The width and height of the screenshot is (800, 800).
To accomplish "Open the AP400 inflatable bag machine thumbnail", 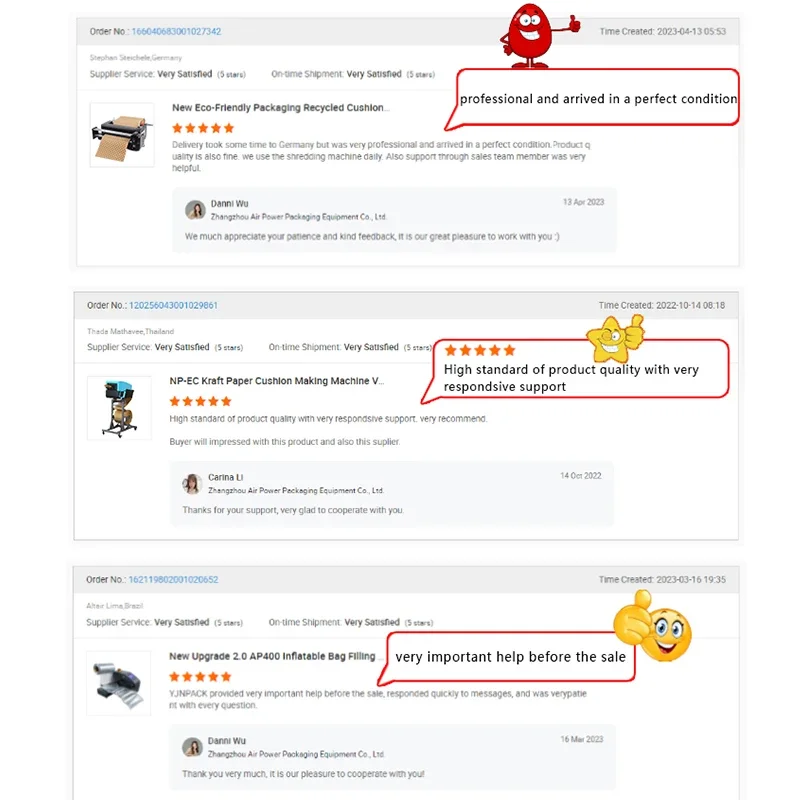I will (x=118, y=683).
